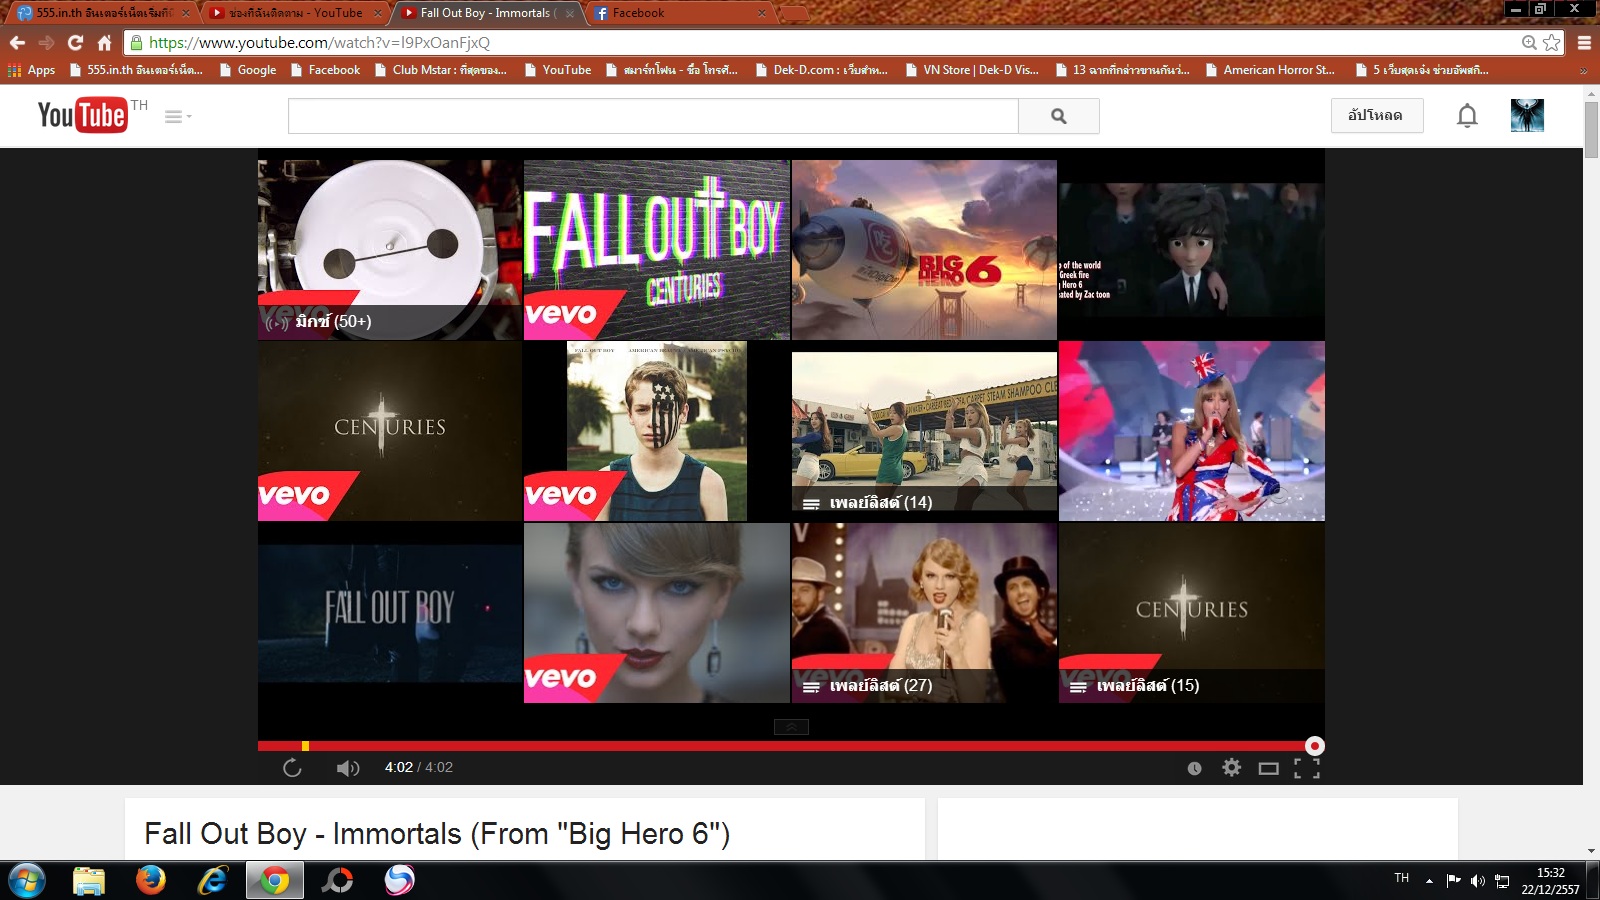Open the account avatar menu
1600x900 pixels.
tap(1527, 115)
